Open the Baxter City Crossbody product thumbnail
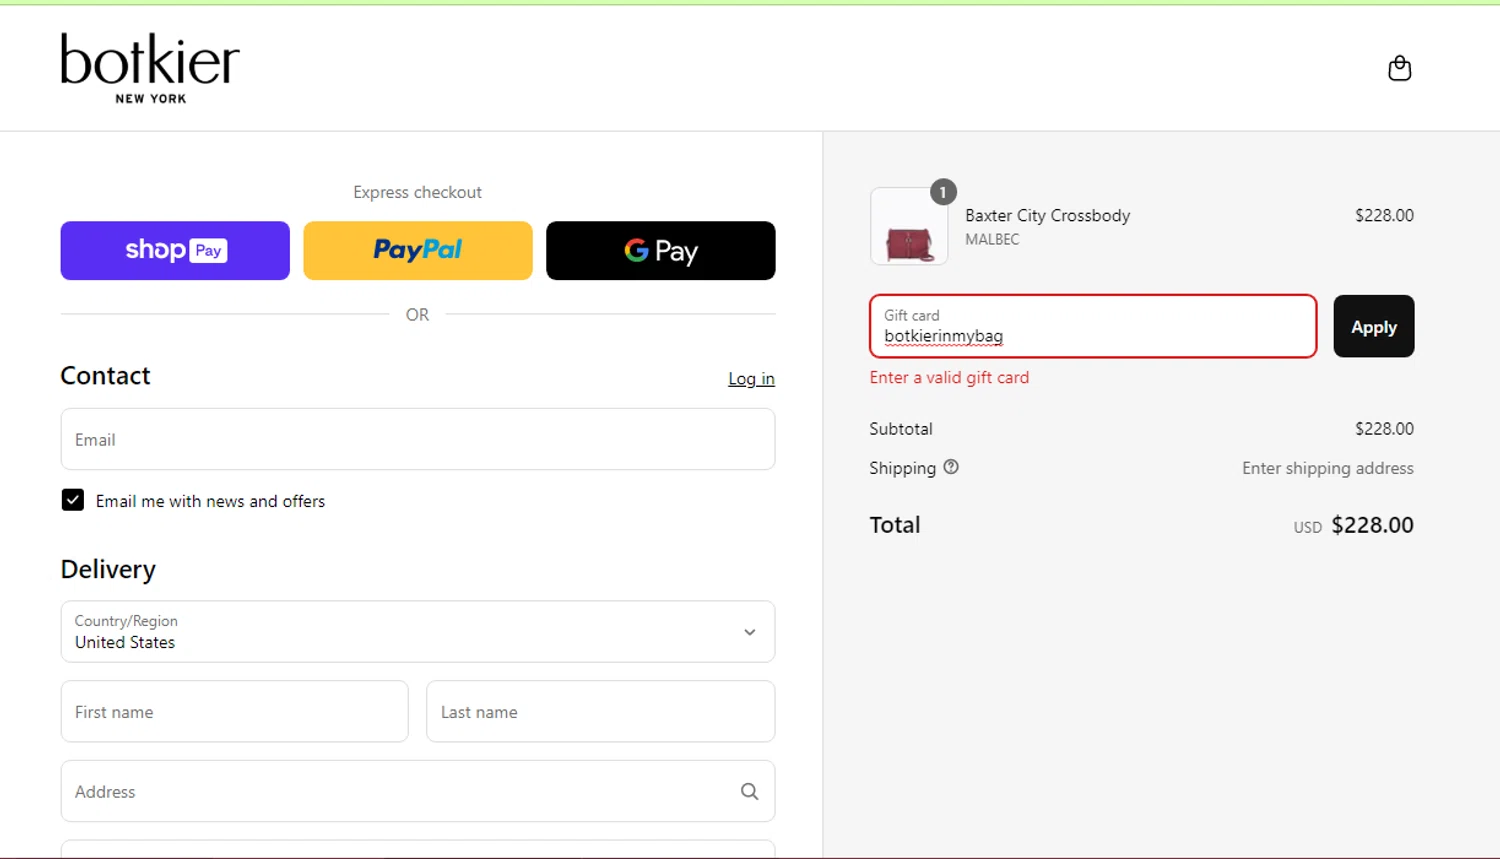Screen dimensions: 1500x859 [x=909, y=227]
